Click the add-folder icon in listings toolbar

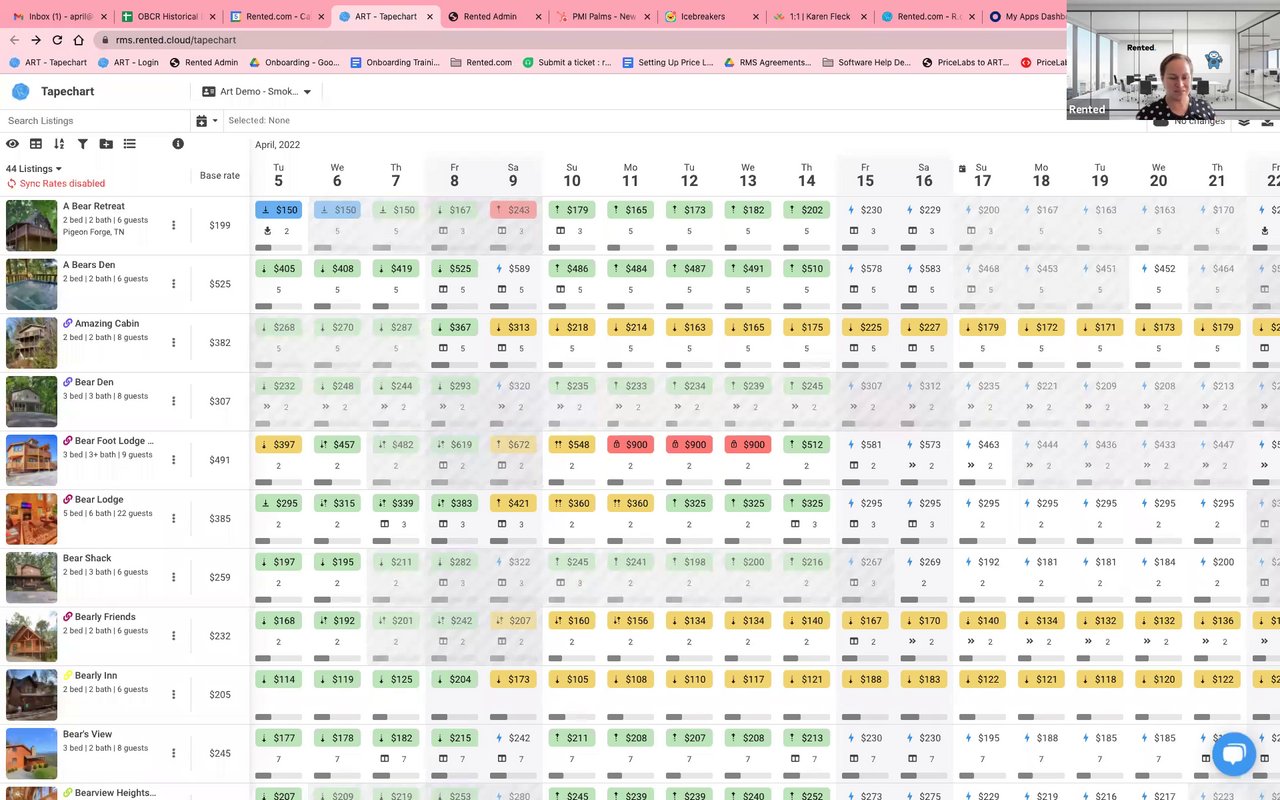(x=106, y=144)
